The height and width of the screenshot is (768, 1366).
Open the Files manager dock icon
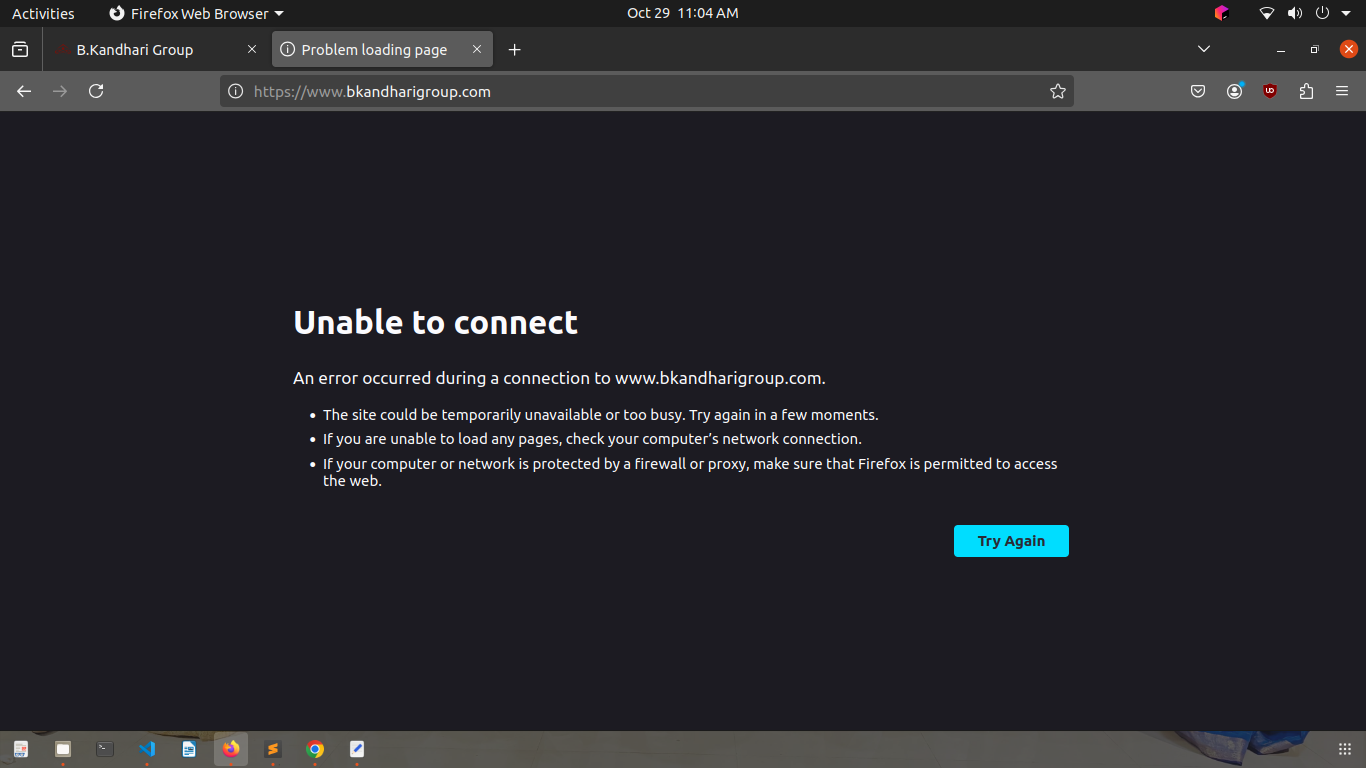pos(63,749)
